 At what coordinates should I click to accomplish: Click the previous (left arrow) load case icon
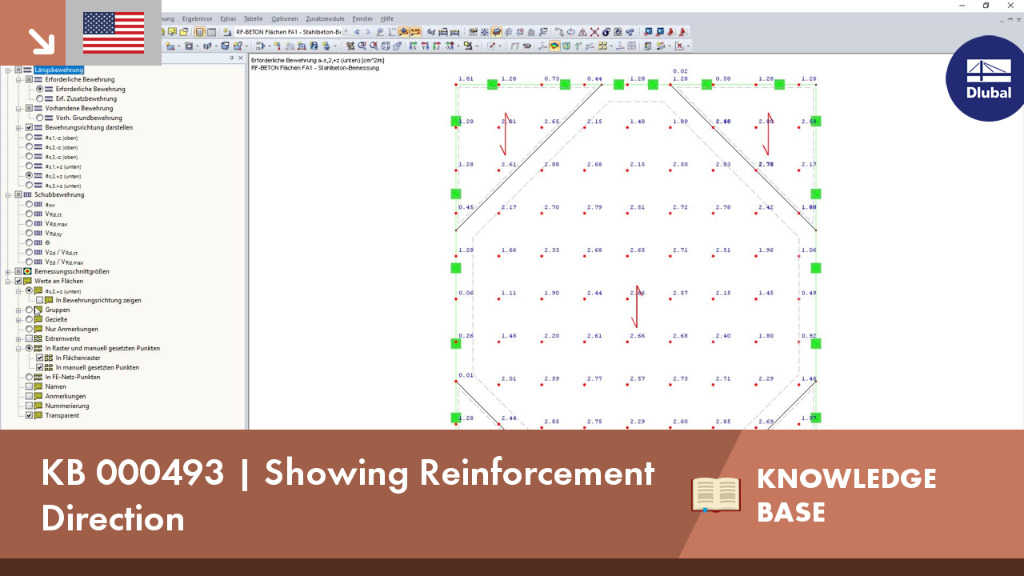(x=357, y=32)
